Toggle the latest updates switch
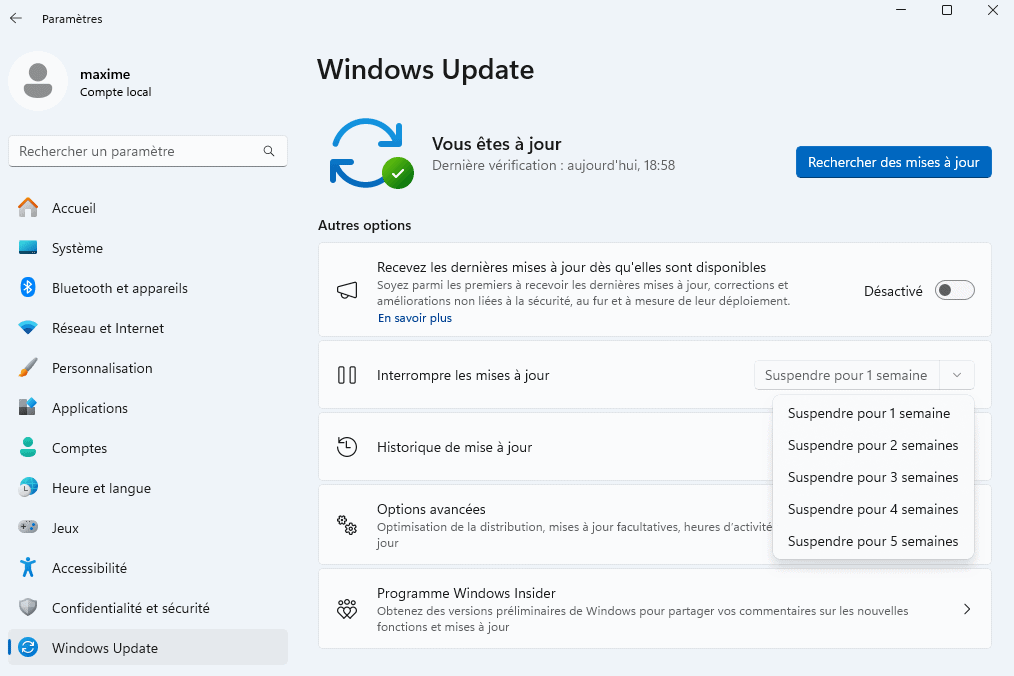This screenshot has width=1014, height=676. [955, 290]
